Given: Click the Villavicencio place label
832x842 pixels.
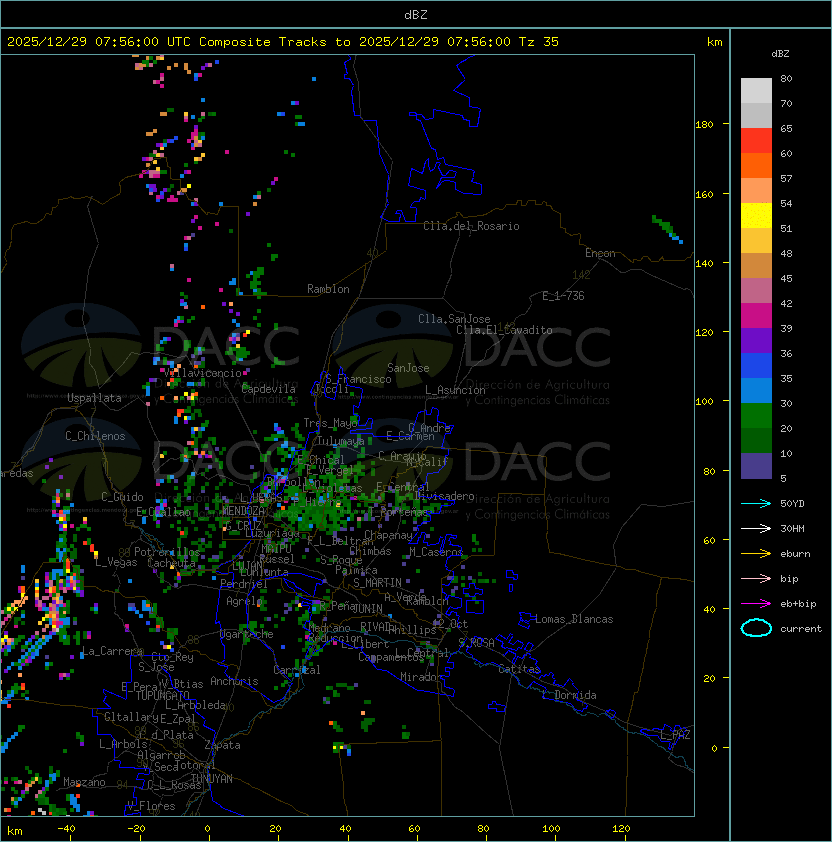Looking at the screenshot, I should [203, 373].
